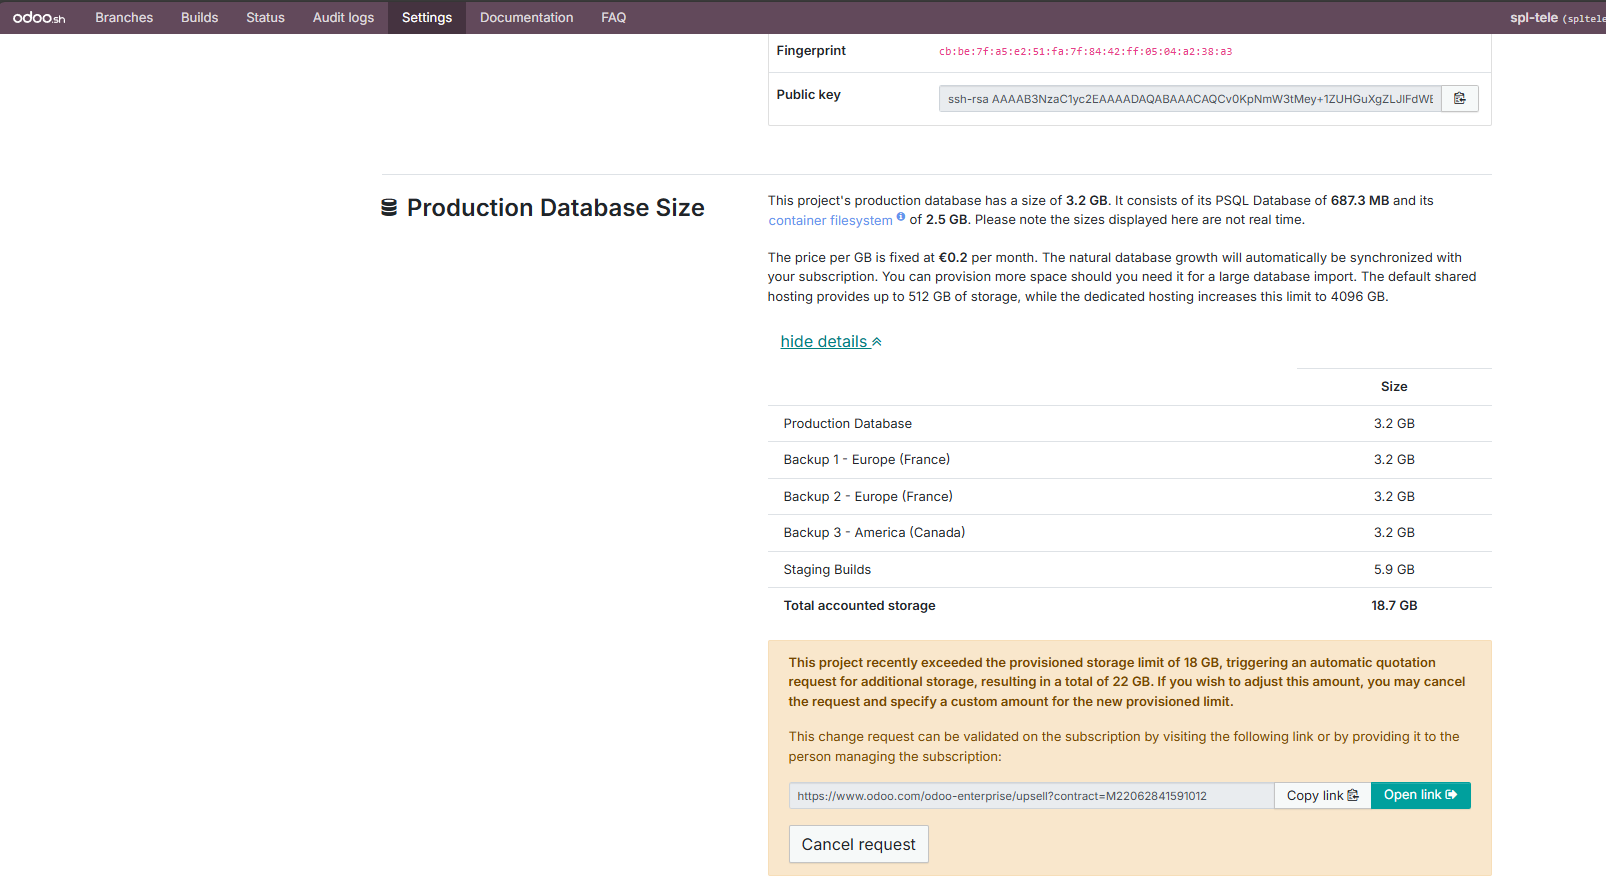Image resolution: width=1606 pixels, height=886 pixels.
Task: Click the container filesystem info icon
Action: pos(901,217)
